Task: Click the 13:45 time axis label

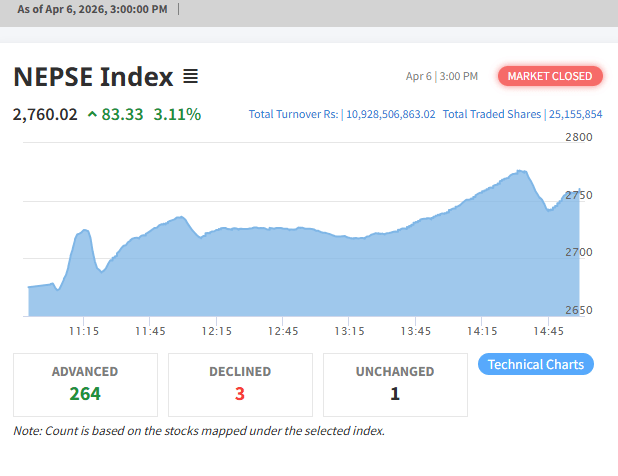Action: click(415, 331)
